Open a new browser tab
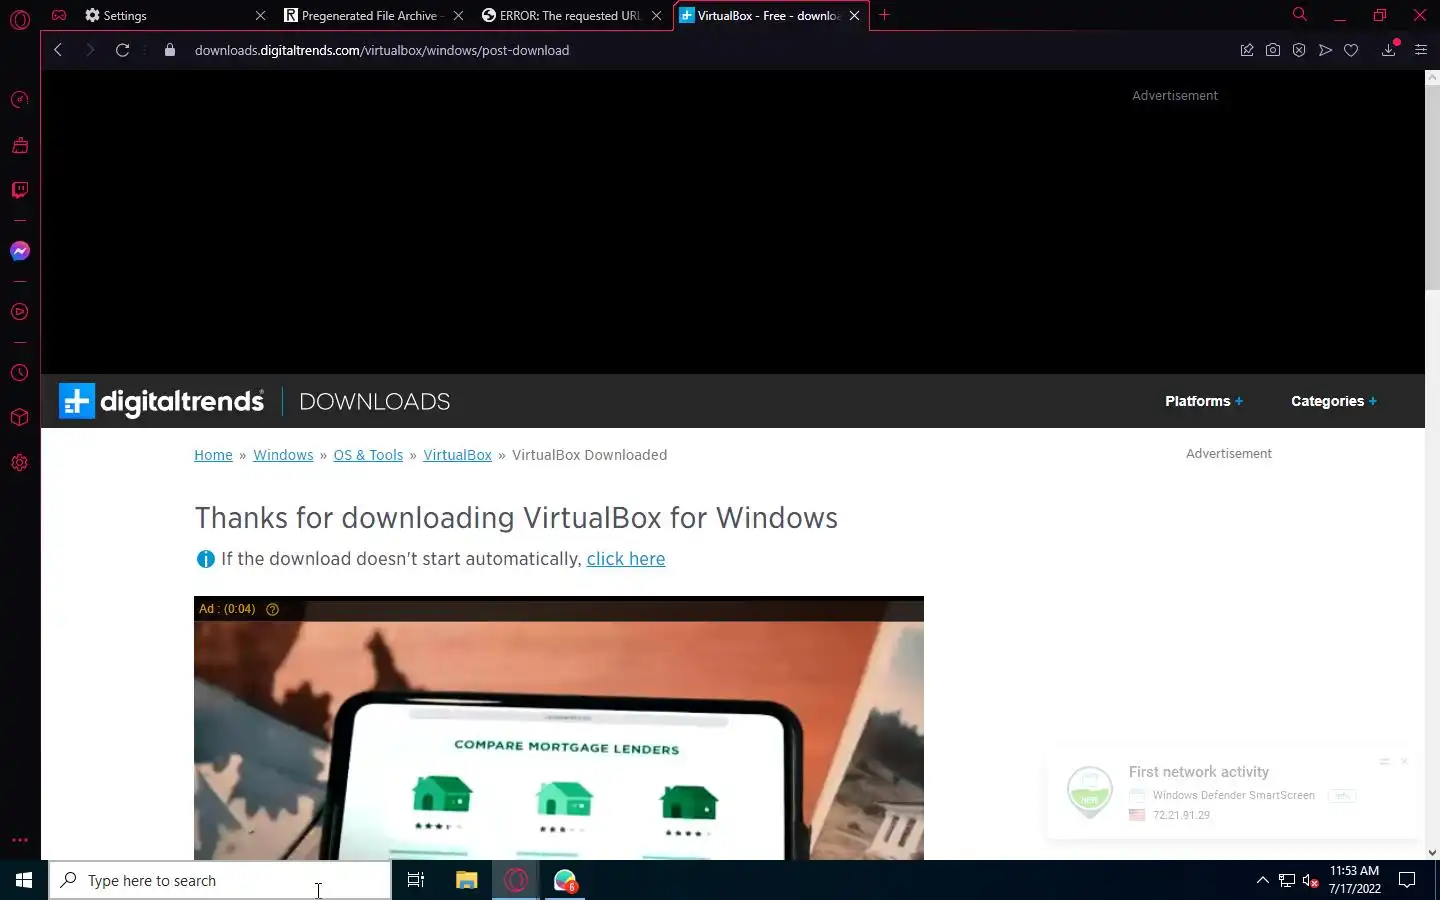1440x900 pixels. coord(884,15)
